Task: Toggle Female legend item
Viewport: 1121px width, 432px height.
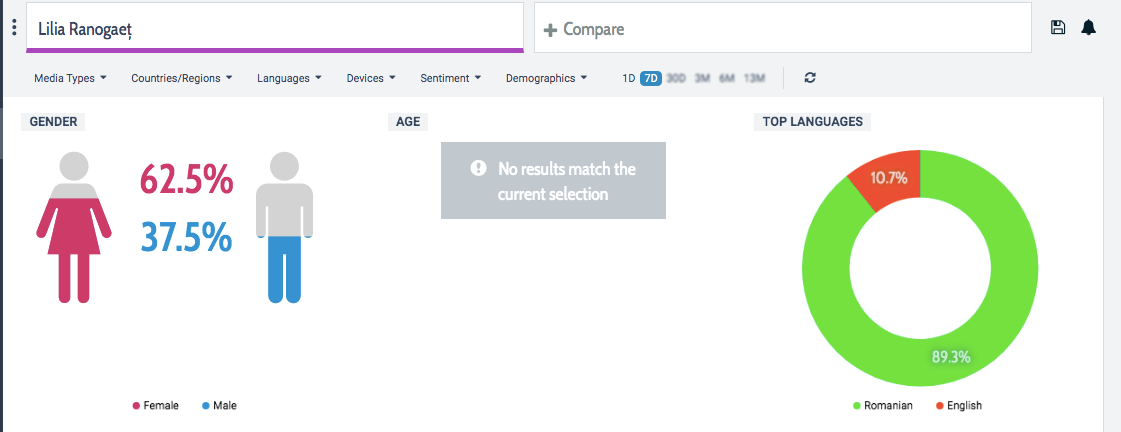Action: pos(156,406)
